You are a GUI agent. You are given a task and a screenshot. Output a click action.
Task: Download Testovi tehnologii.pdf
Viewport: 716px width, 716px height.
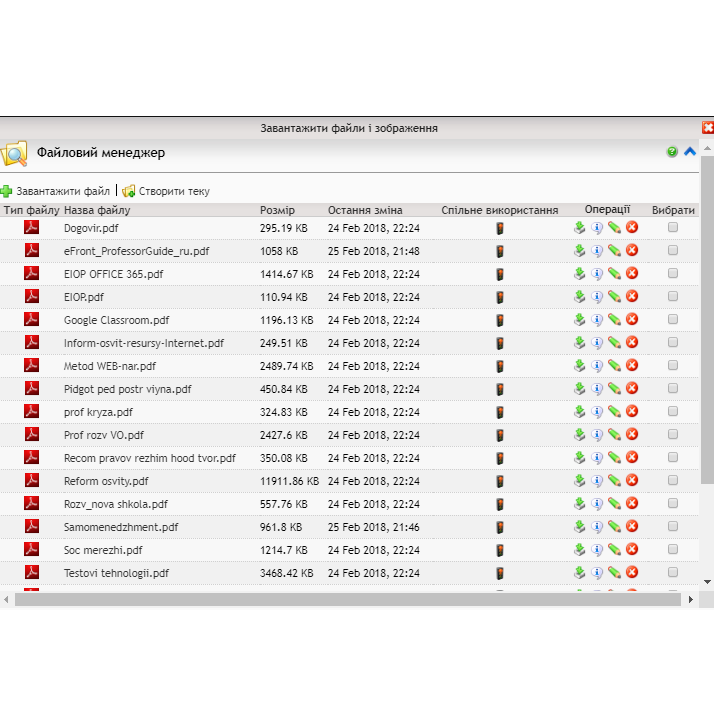579,572
